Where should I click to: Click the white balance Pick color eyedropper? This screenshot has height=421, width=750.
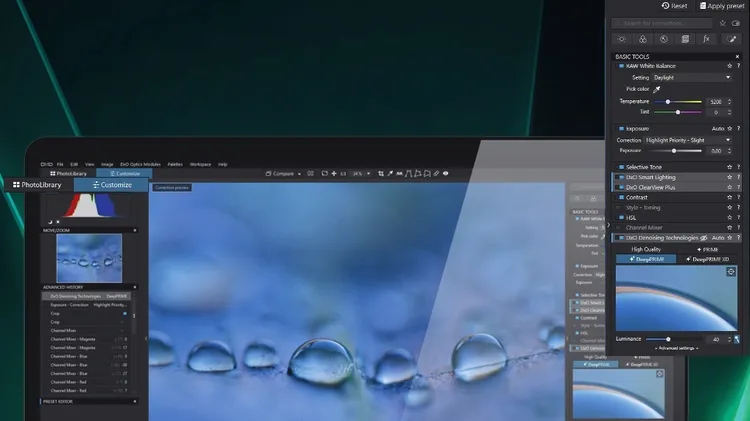(657, 89)
